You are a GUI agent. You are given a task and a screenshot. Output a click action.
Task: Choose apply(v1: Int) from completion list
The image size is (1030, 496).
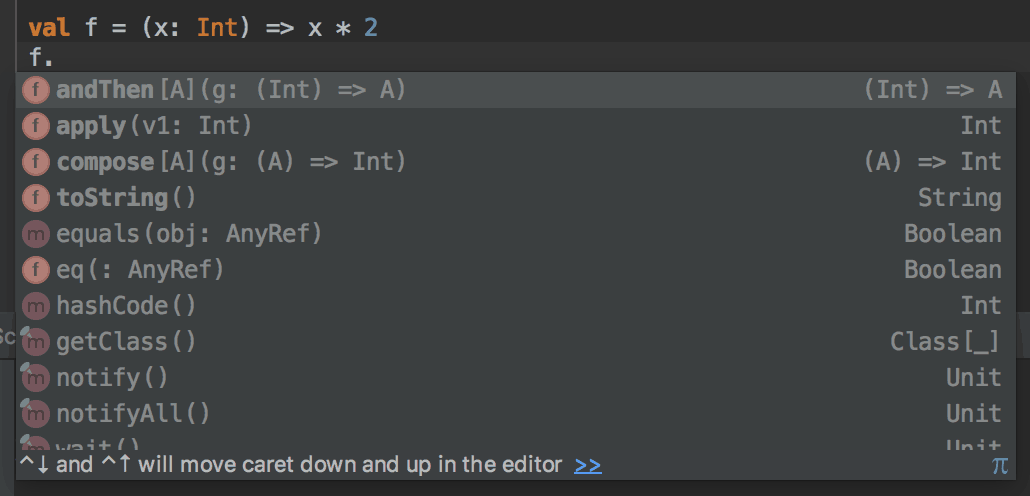154,126
